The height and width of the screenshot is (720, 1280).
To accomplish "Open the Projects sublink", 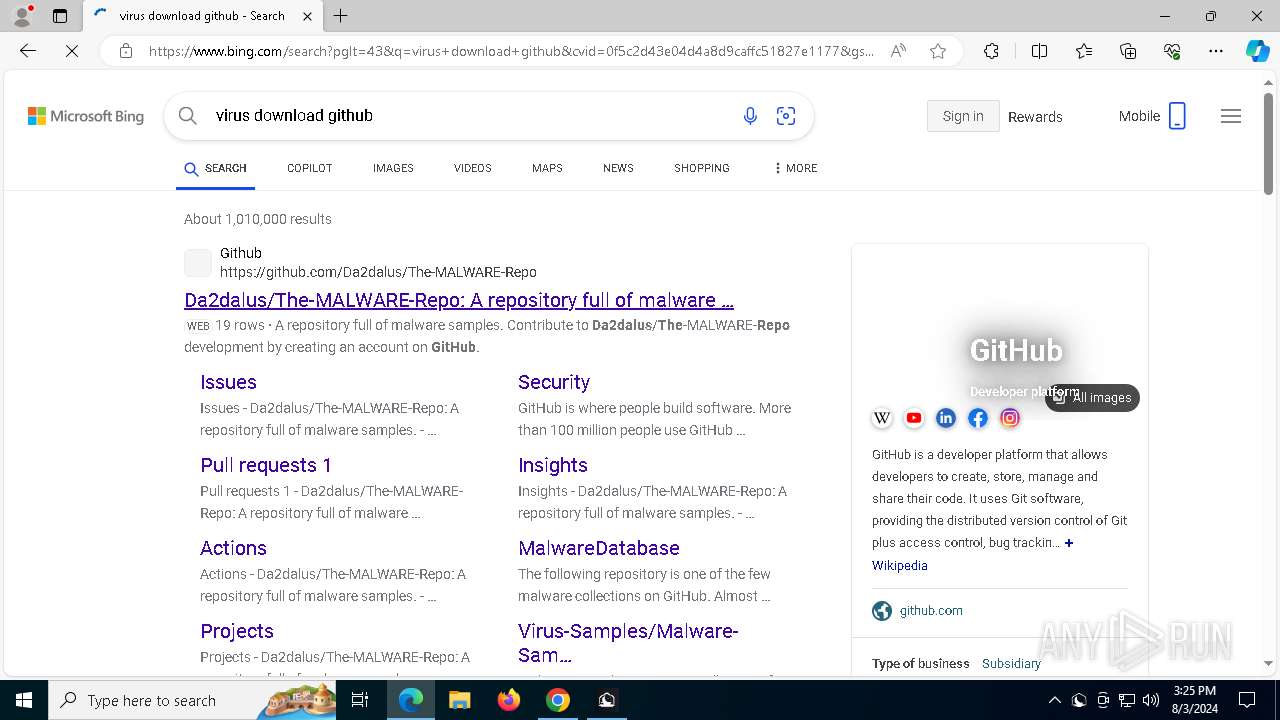I will tap(237, 631).
